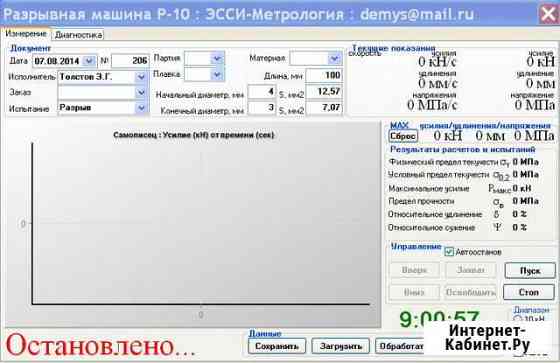Open the Материал dropdown
The width and height of the screenshot is (560, 363).
click(334, 58)
